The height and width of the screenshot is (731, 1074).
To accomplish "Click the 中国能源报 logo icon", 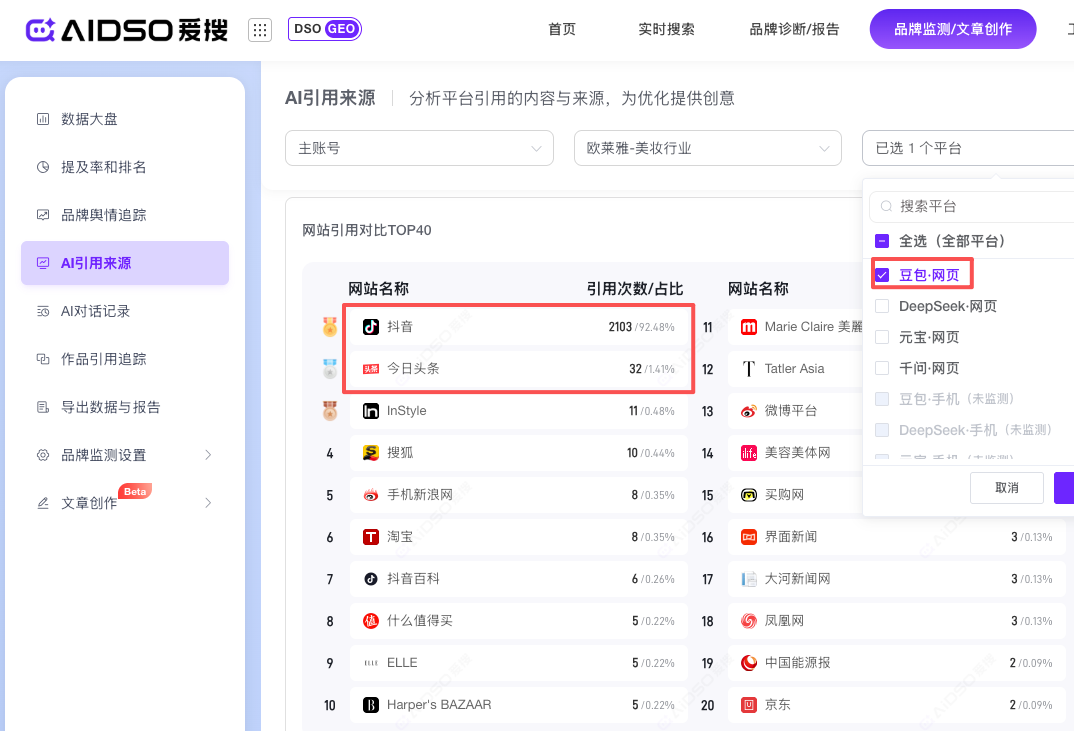I will point(749,662).
